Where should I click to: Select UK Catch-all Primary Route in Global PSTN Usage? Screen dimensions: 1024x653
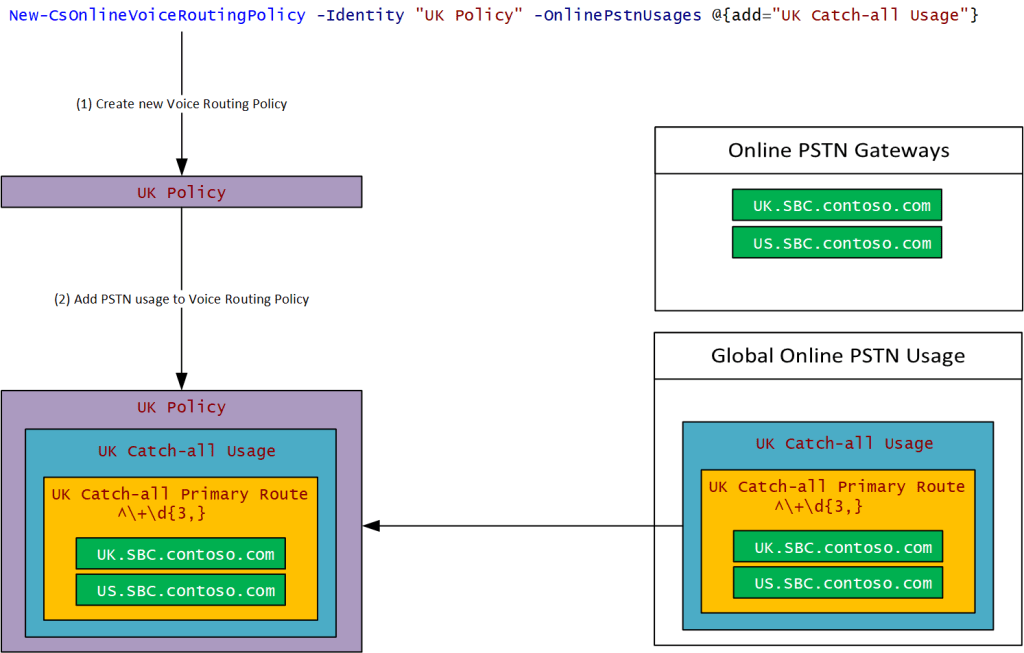pos(836,487)
